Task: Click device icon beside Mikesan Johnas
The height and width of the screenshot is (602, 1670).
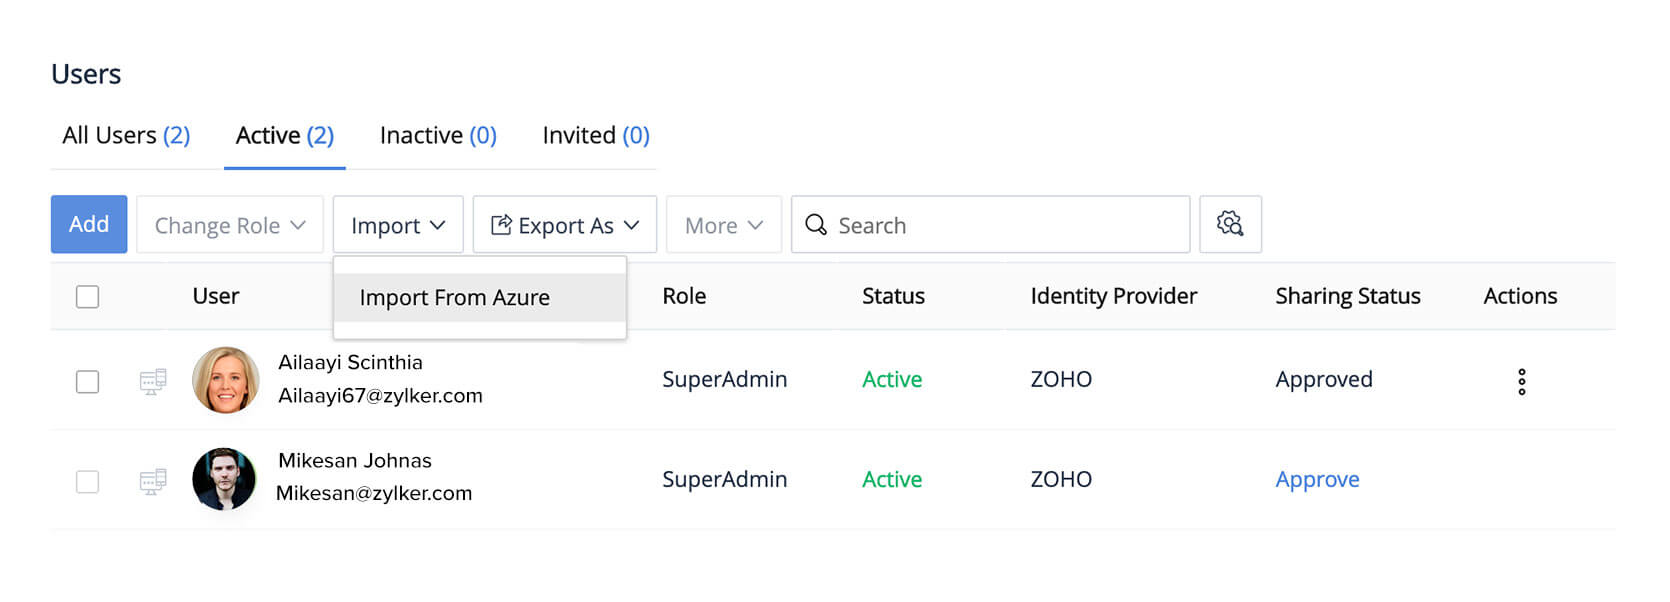Action: [x=153, y=481]
